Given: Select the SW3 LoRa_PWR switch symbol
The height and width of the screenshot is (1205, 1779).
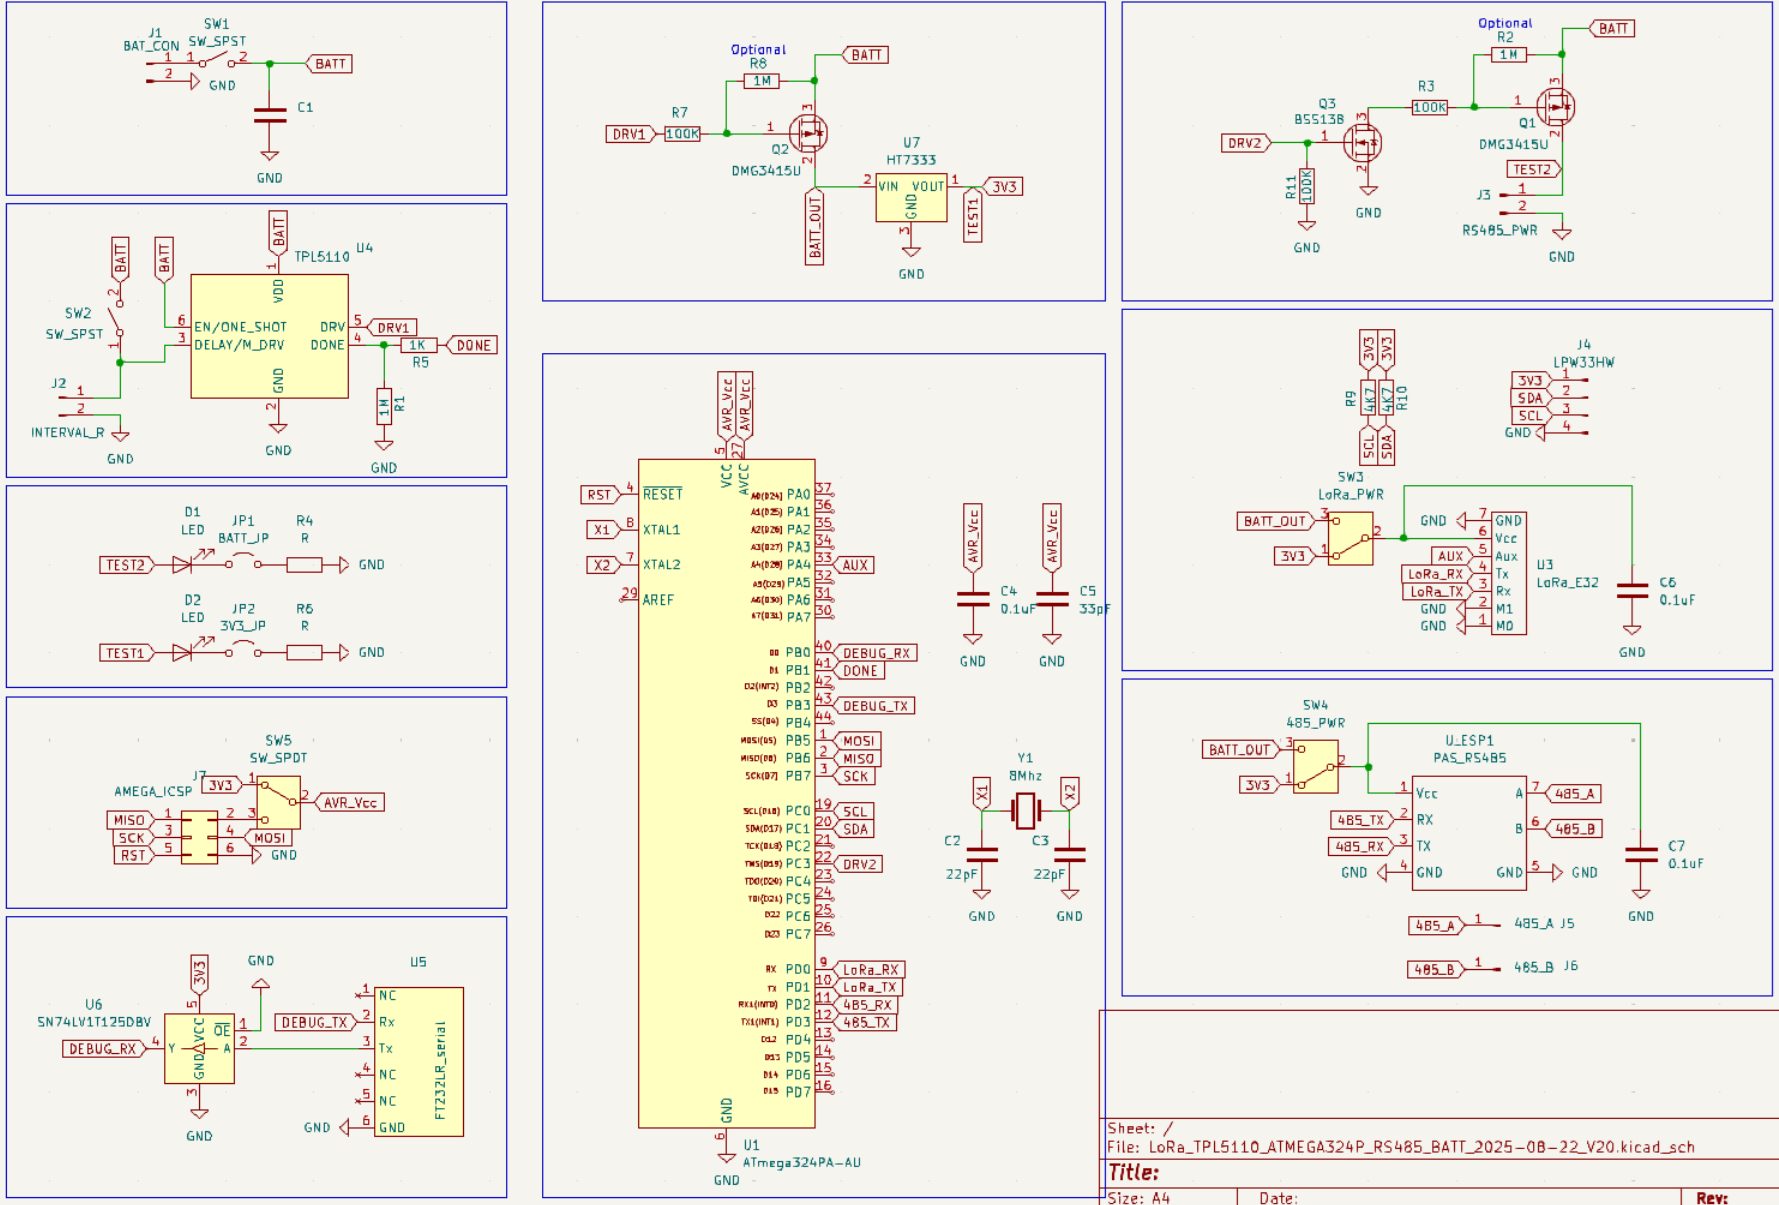Looking at the screenshot, I should pyautogui.click(x=1350, y=538).
